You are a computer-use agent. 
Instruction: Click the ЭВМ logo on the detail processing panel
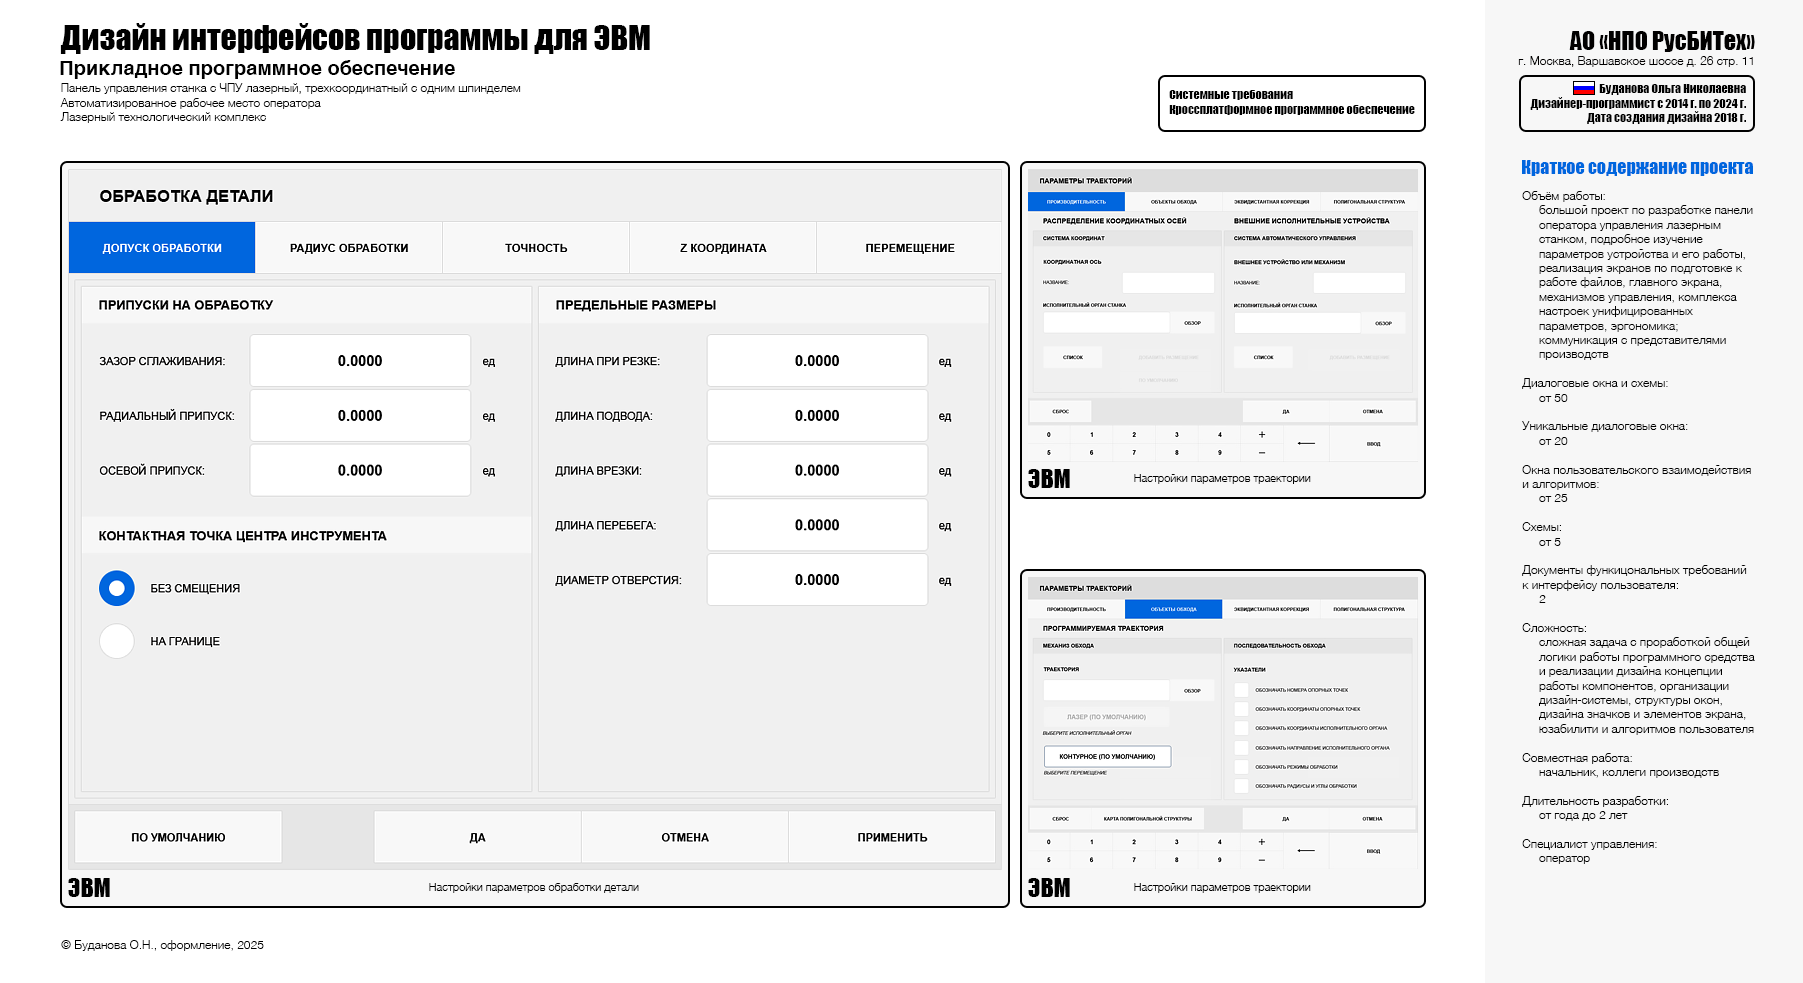90,886
